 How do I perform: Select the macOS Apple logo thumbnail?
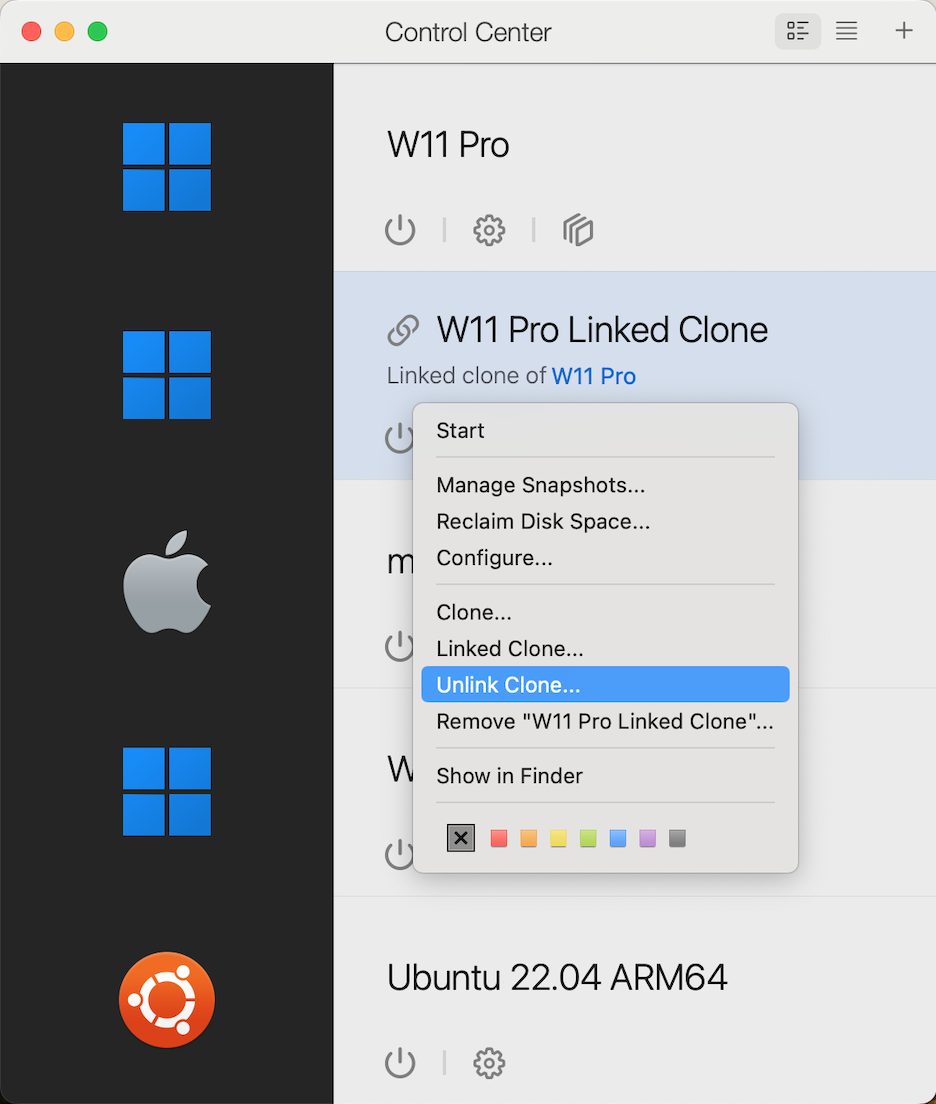[x=167, y=582]
